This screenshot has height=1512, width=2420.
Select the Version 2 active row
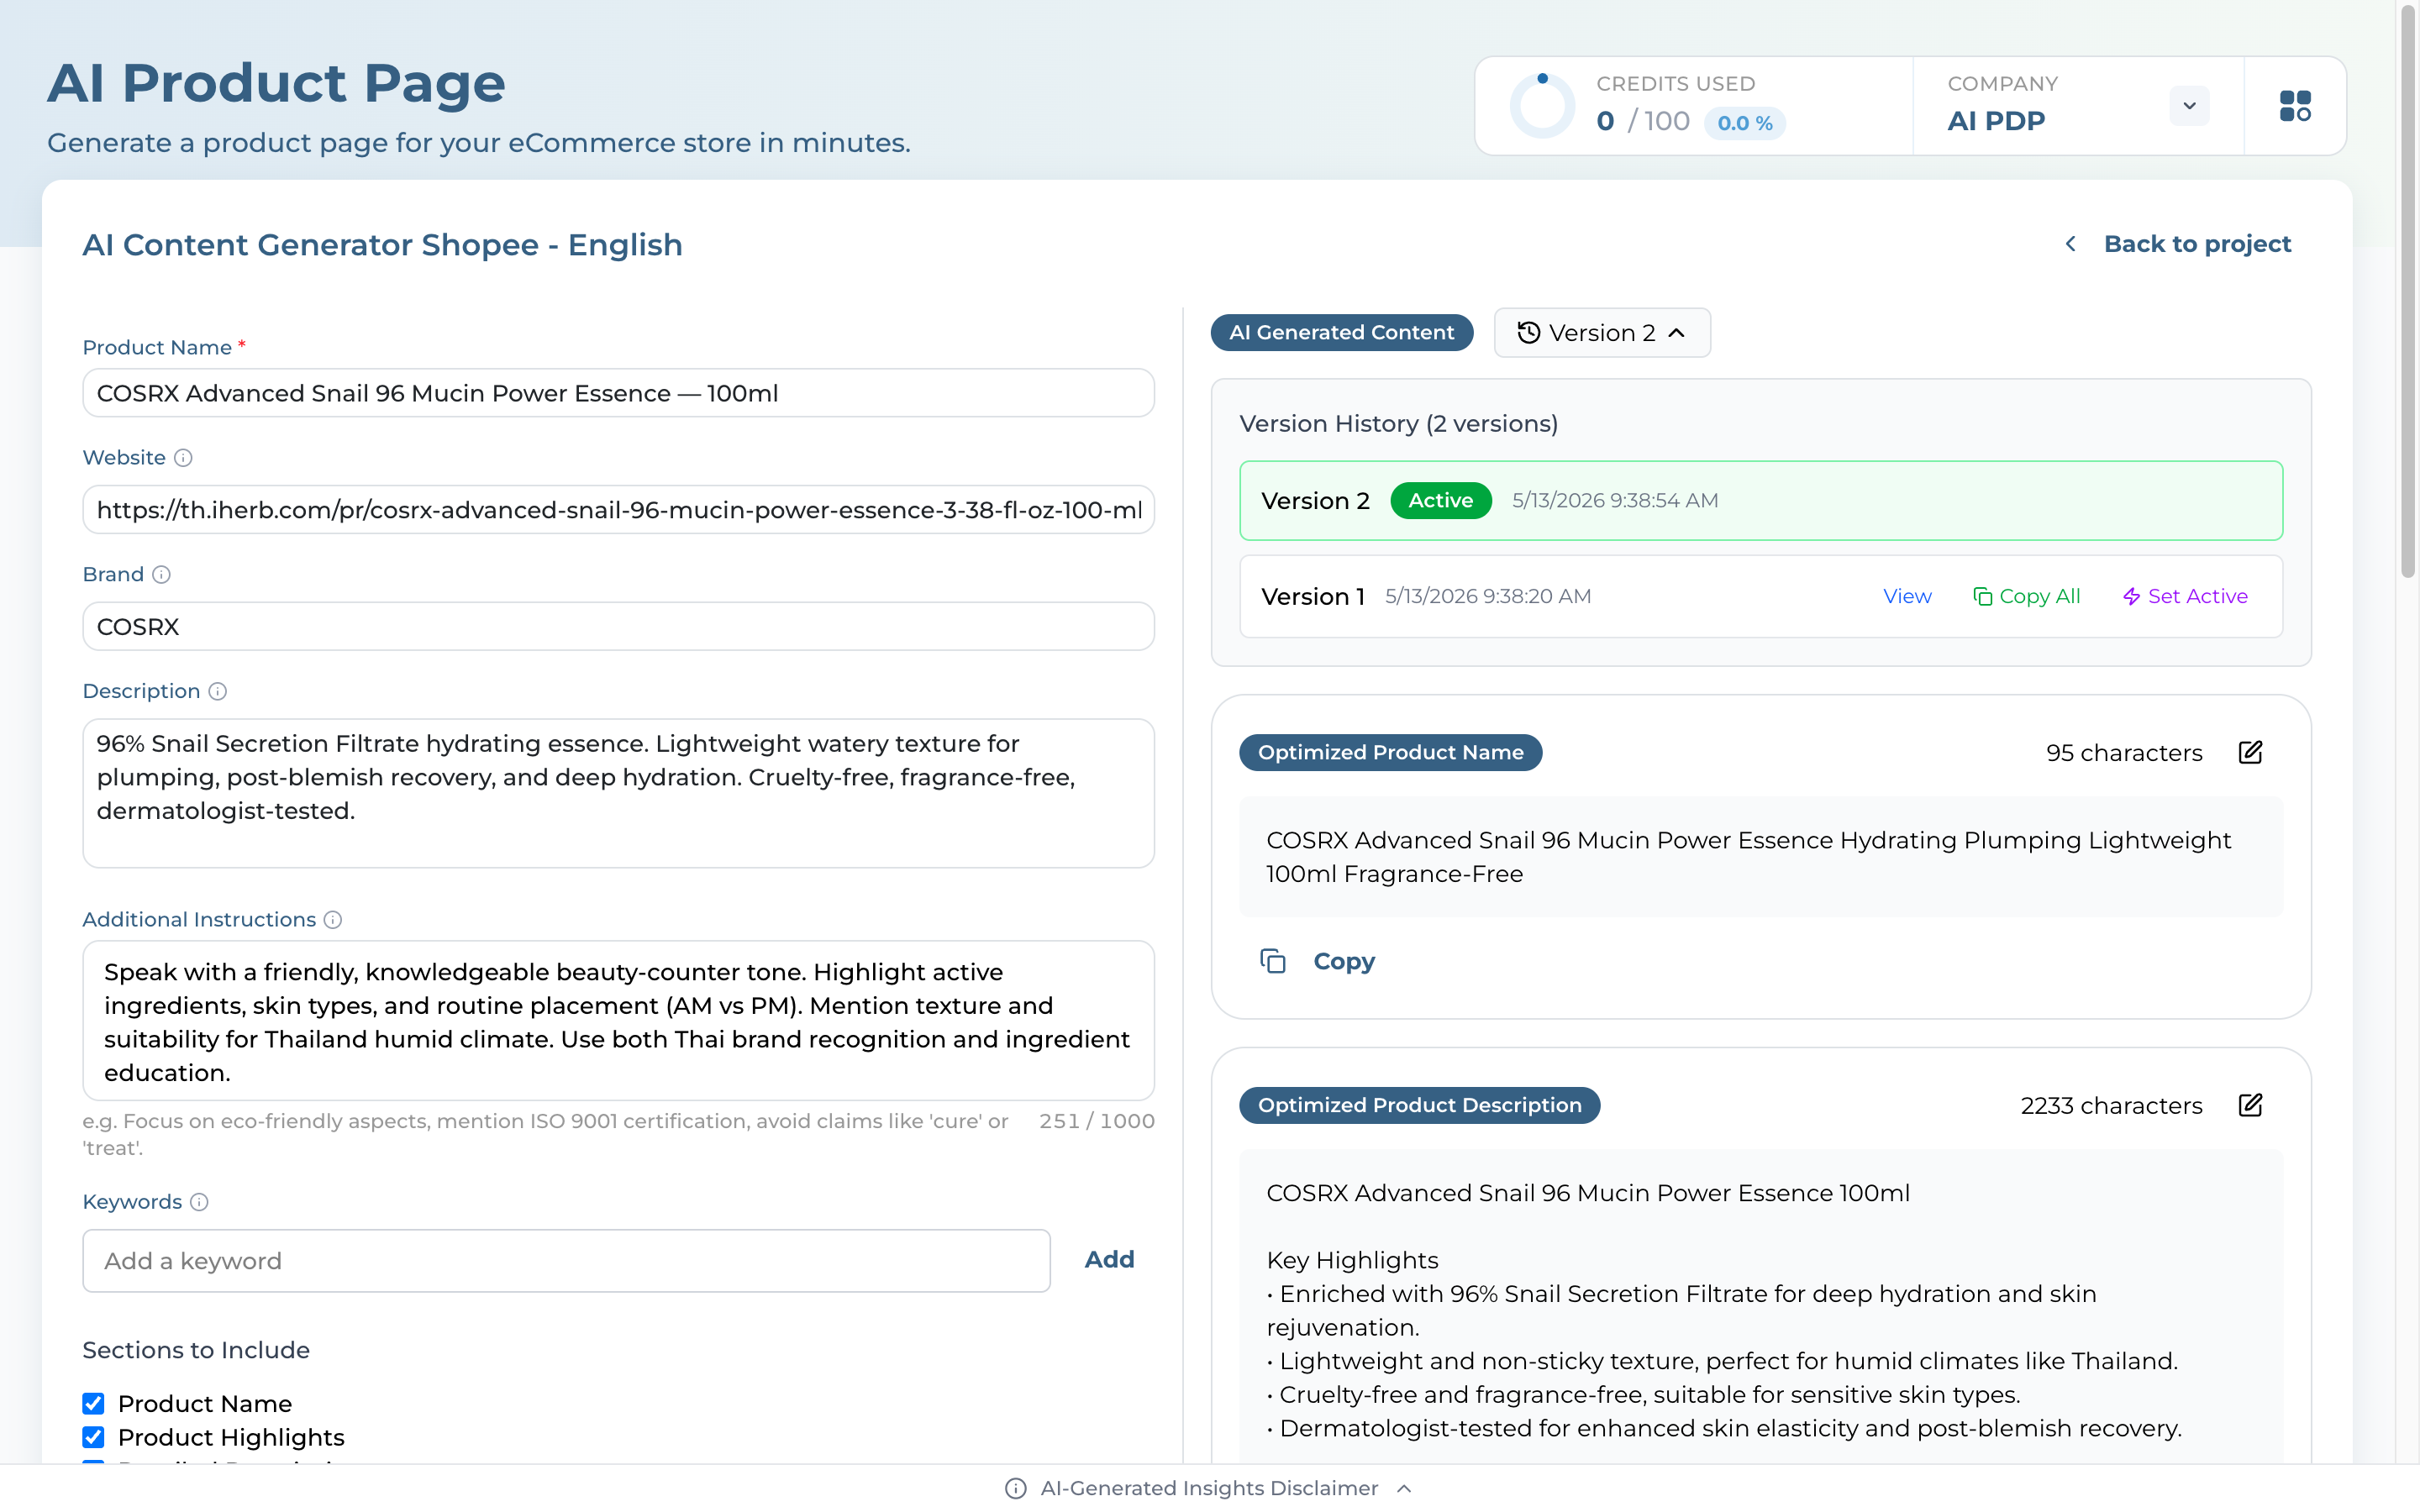pos(1760,501)
